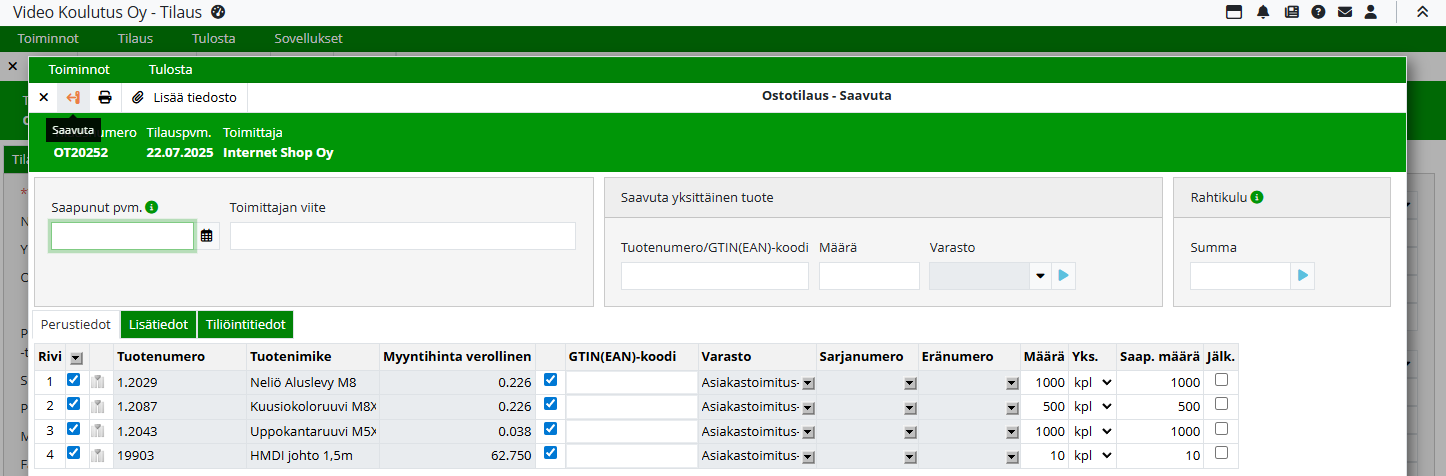1446x476 pixels.
Task: Expand the Varasto dropdown for row 2
Action: [808, 407]
